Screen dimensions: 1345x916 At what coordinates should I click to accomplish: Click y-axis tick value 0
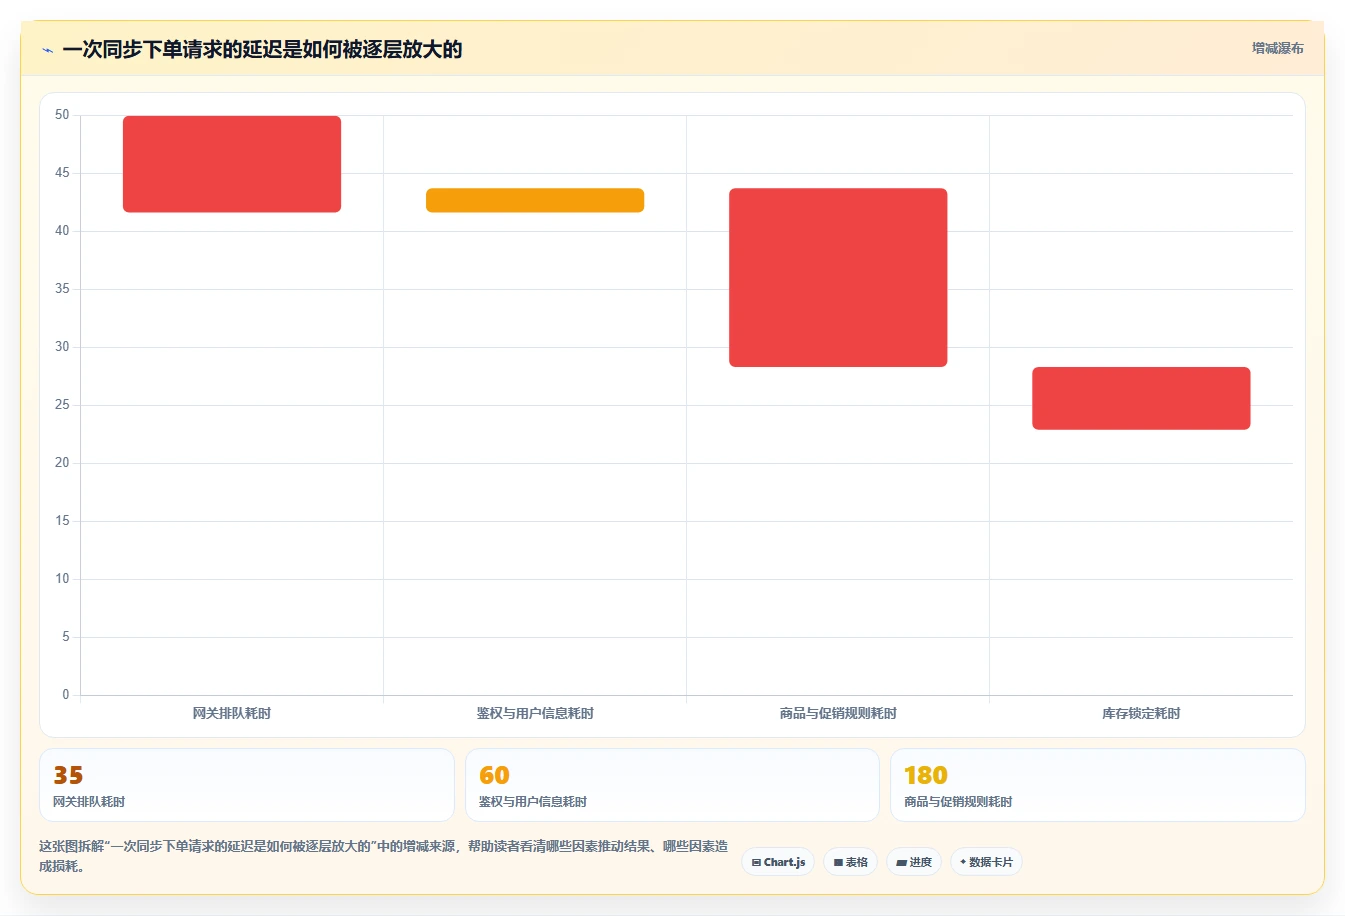point(66,695)
